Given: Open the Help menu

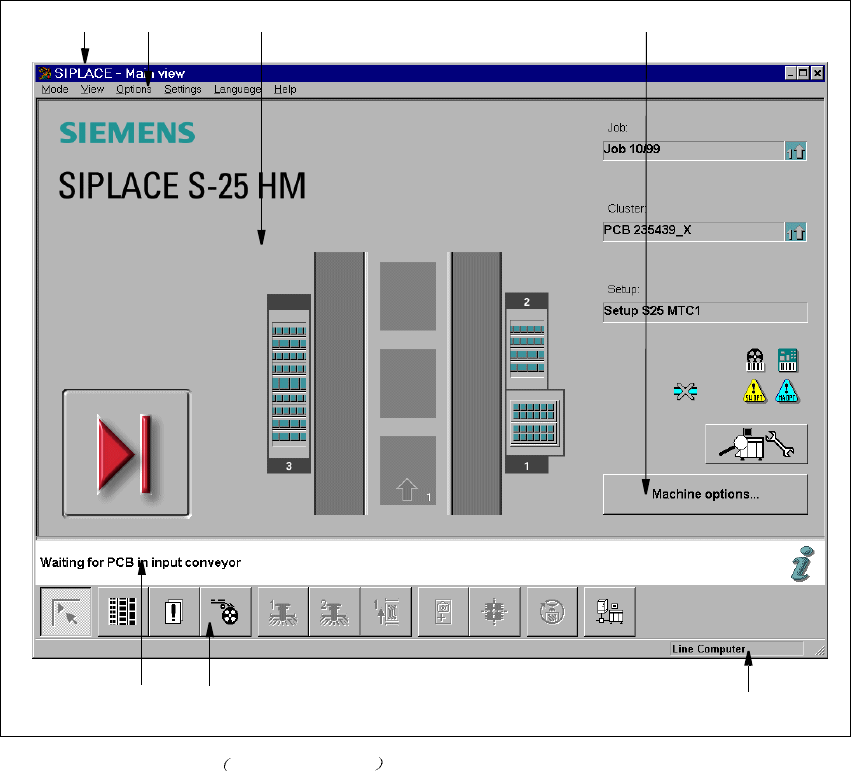Looking at the screenshot, I should [x=285, y=90].
